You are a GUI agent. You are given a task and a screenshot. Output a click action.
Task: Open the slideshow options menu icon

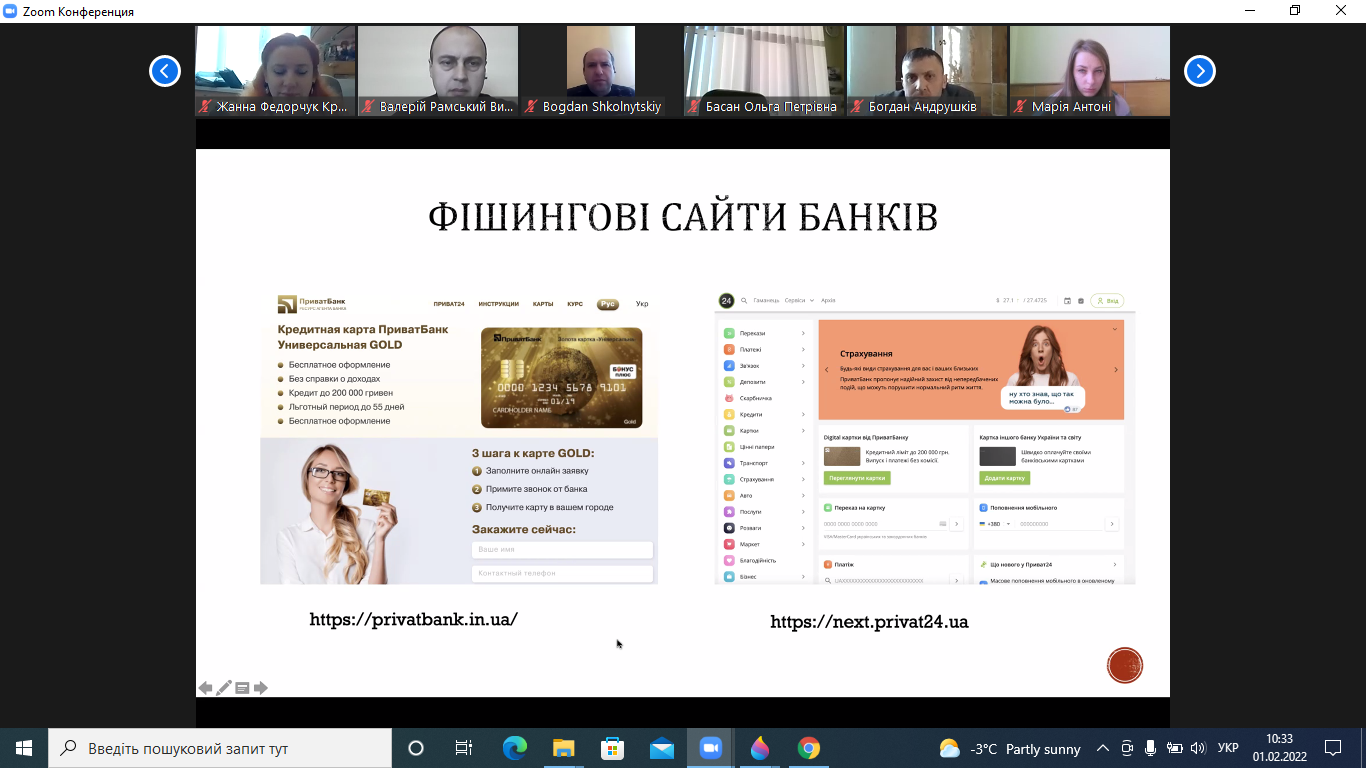[x=242, y=688]
